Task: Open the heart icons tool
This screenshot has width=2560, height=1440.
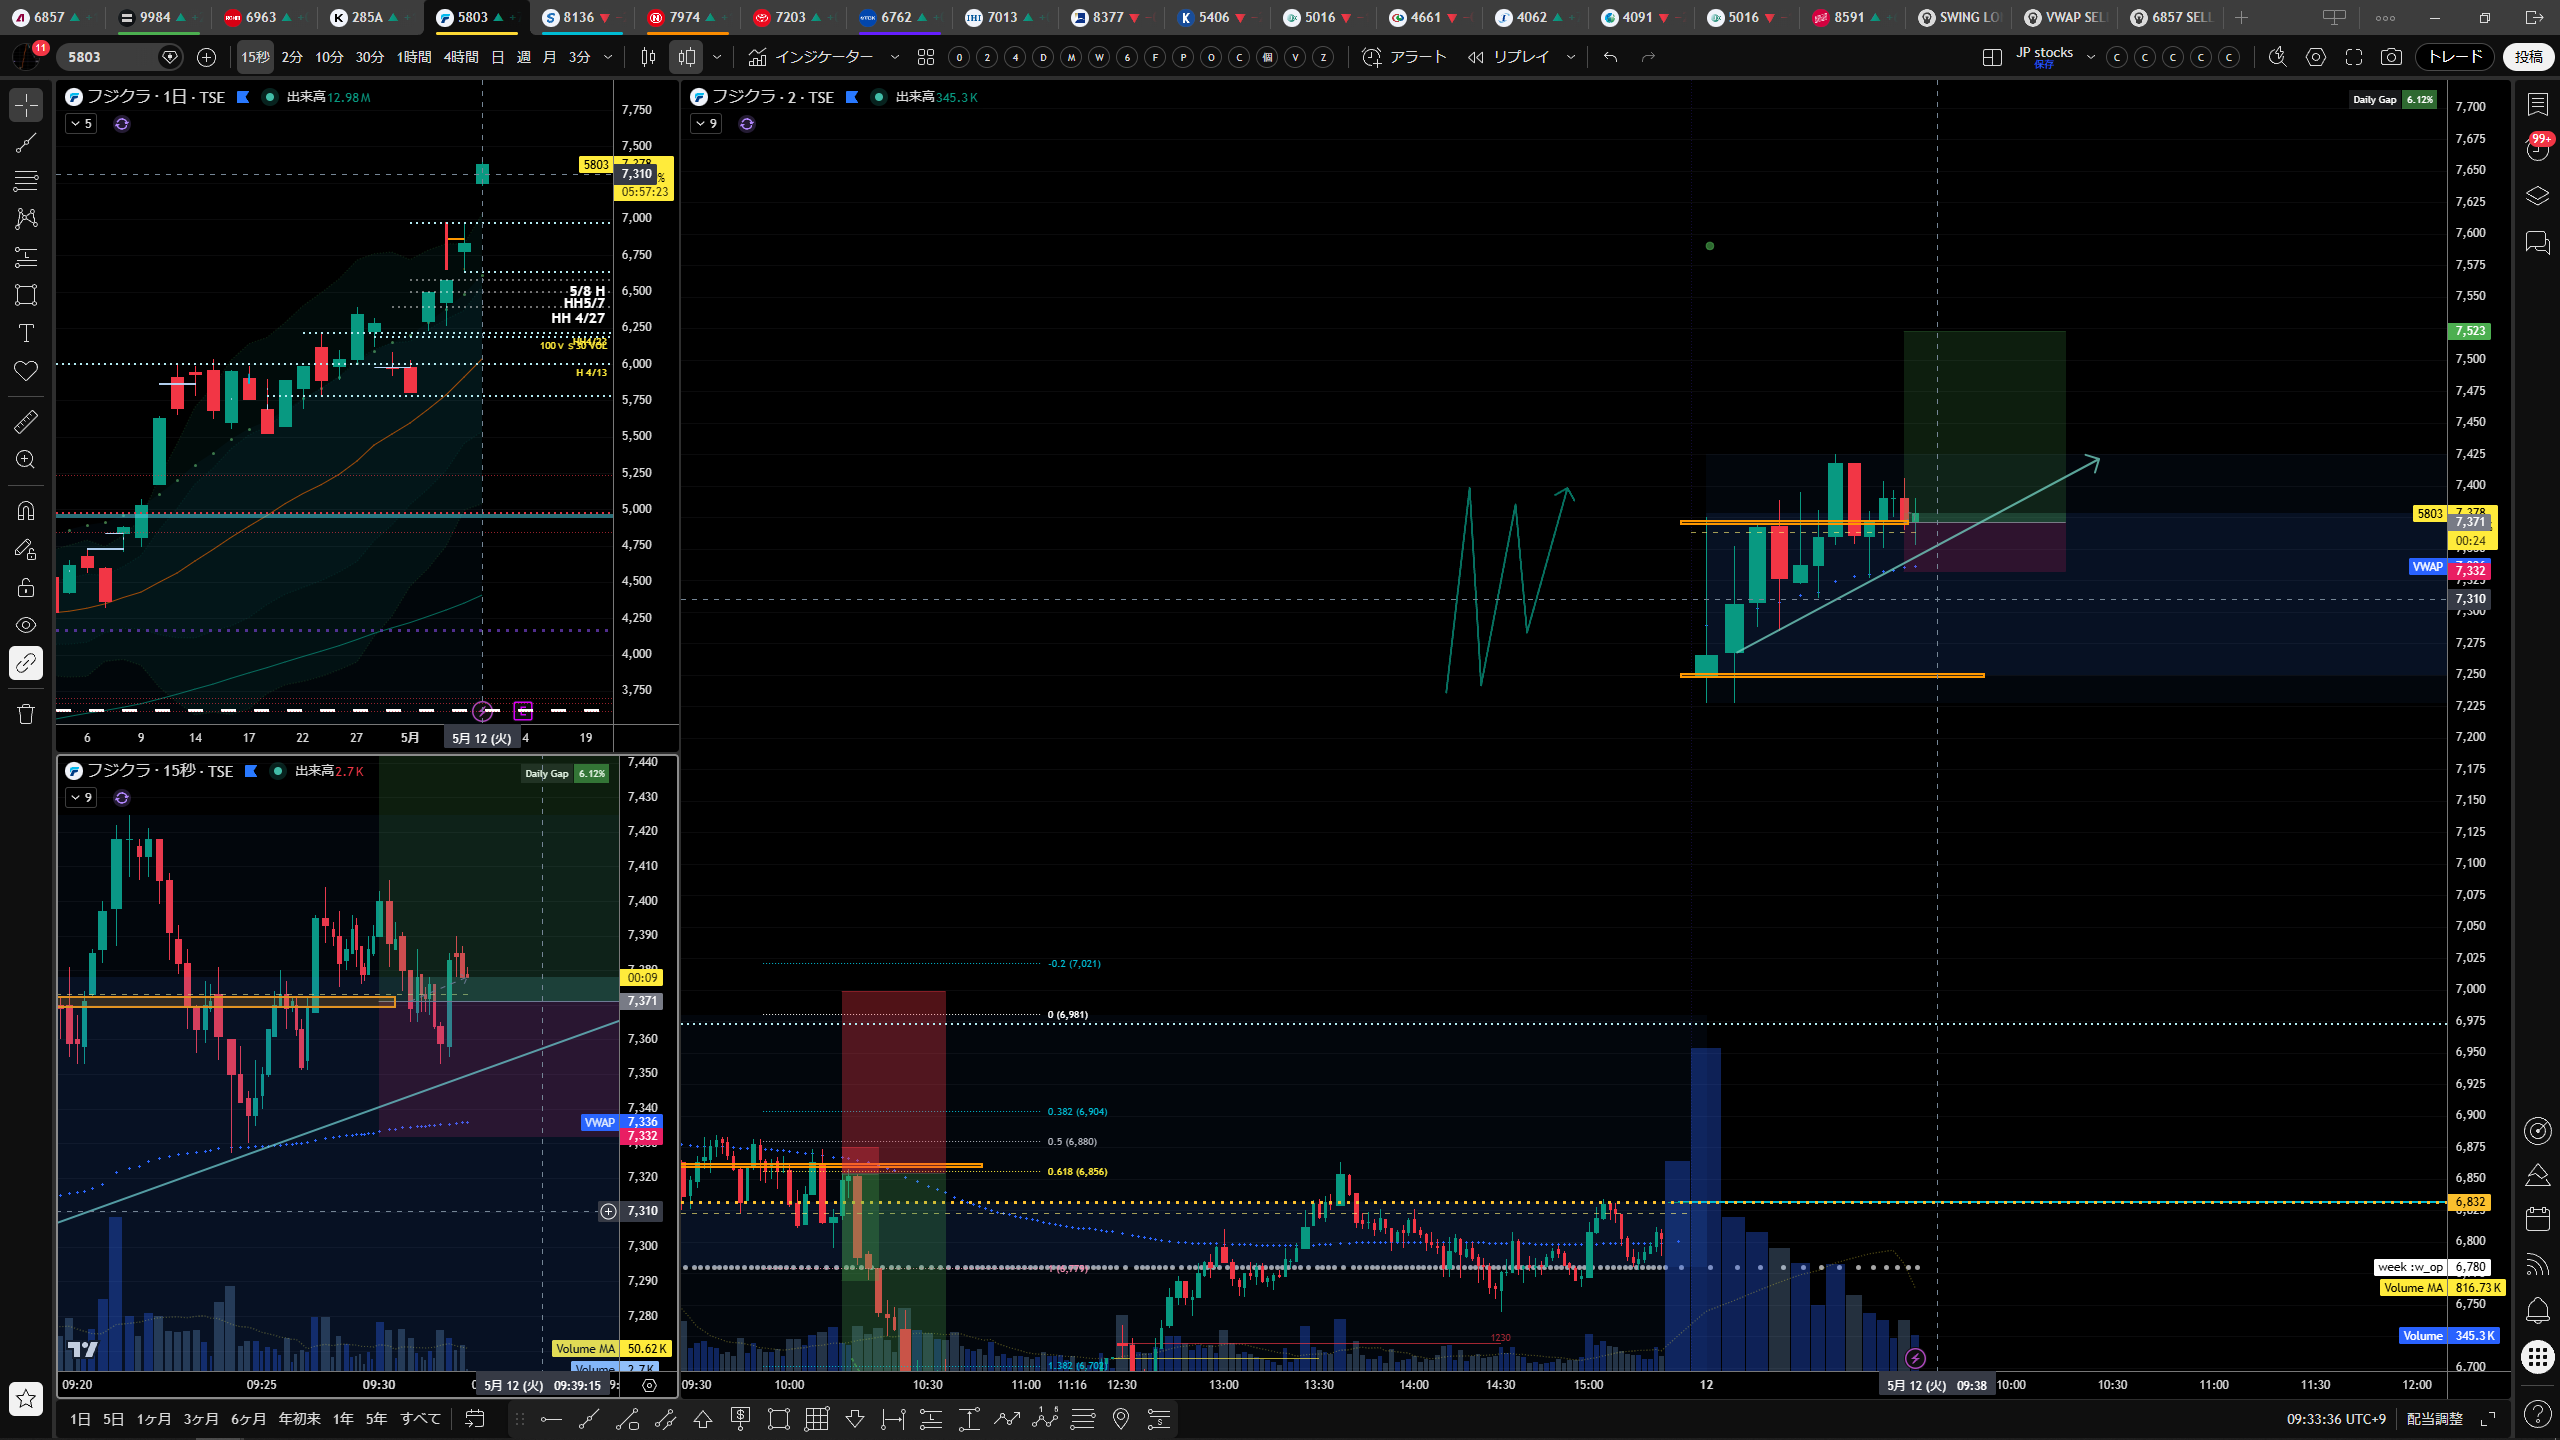Action: pyautogui.click(x=26, y=371)
